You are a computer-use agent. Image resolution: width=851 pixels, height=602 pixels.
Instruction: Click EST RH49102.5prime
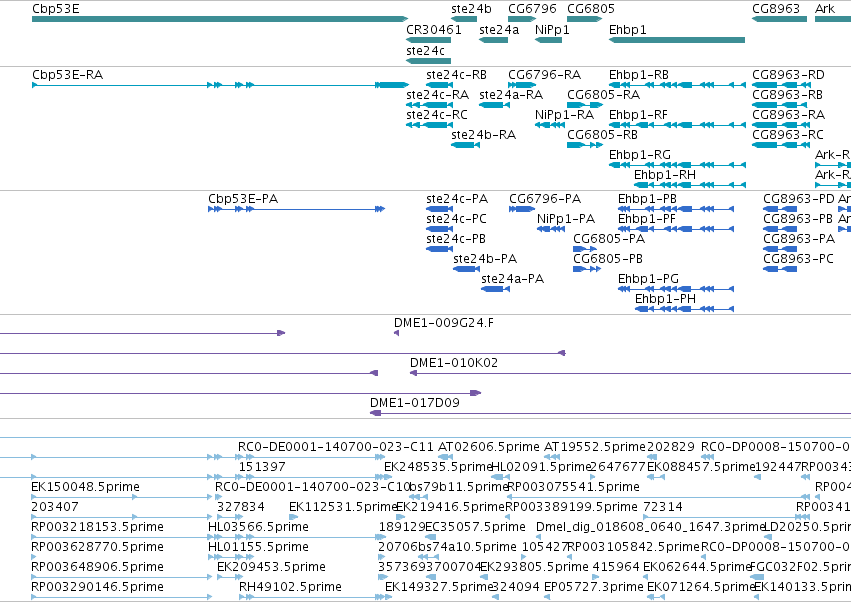click(x=290, y=587)
